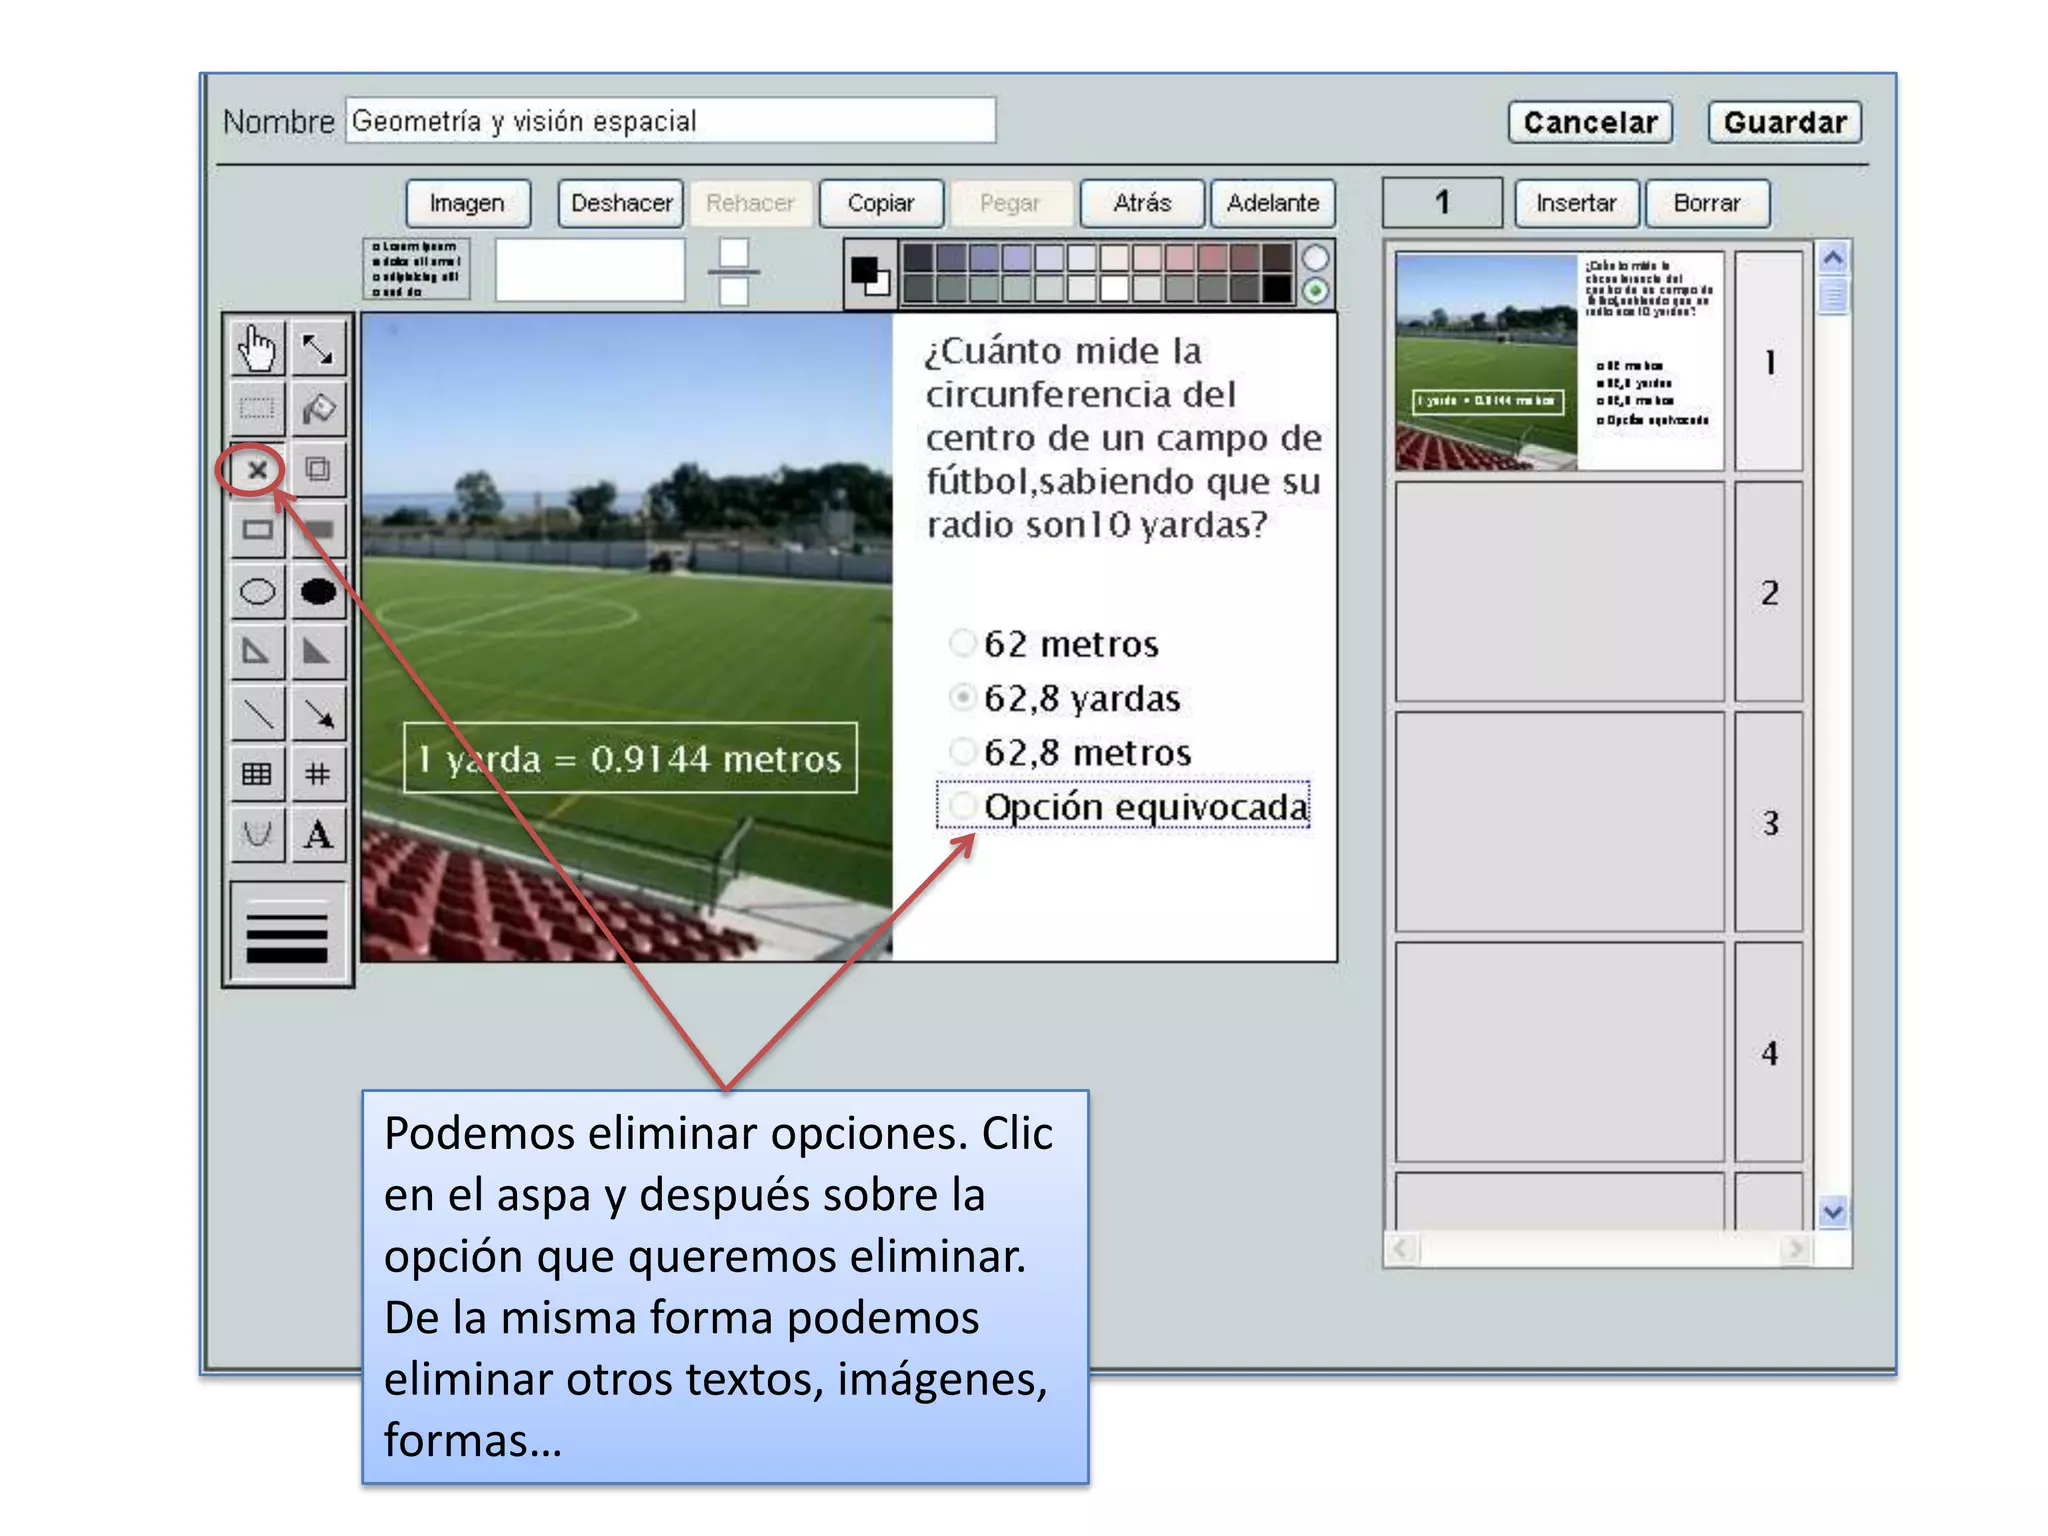Select the arrow line tool
Viewport: 2048px width, 1536px height.
point(318,714)
